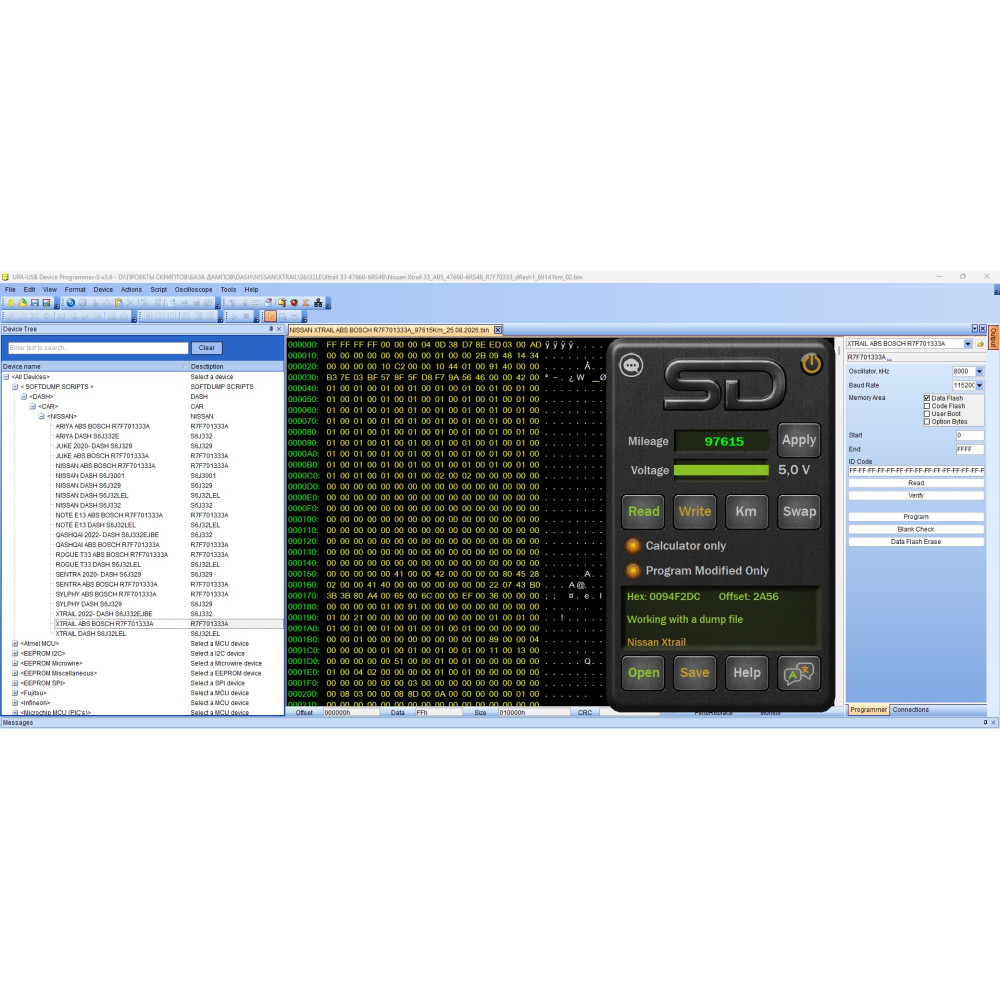Viewport: 1000px width, 1000px height.
Task: Select QASHQAI ABS BOSCH R7F701333A tree row
Action: click(107, 545)
